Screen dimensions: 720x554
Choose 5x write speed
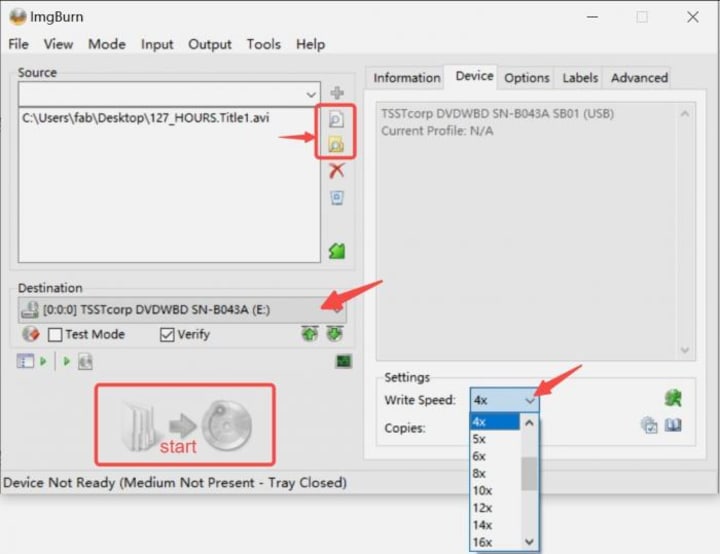tap(495, 439)
